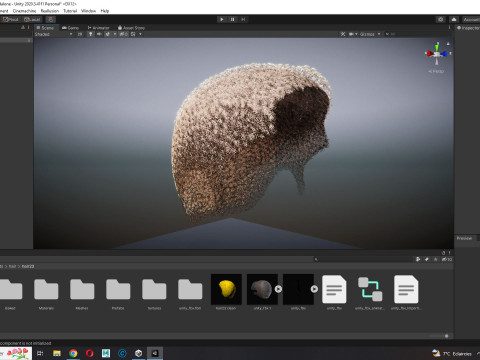Click the hair23 breadcrumb in Project path

(x=28, y=267)
